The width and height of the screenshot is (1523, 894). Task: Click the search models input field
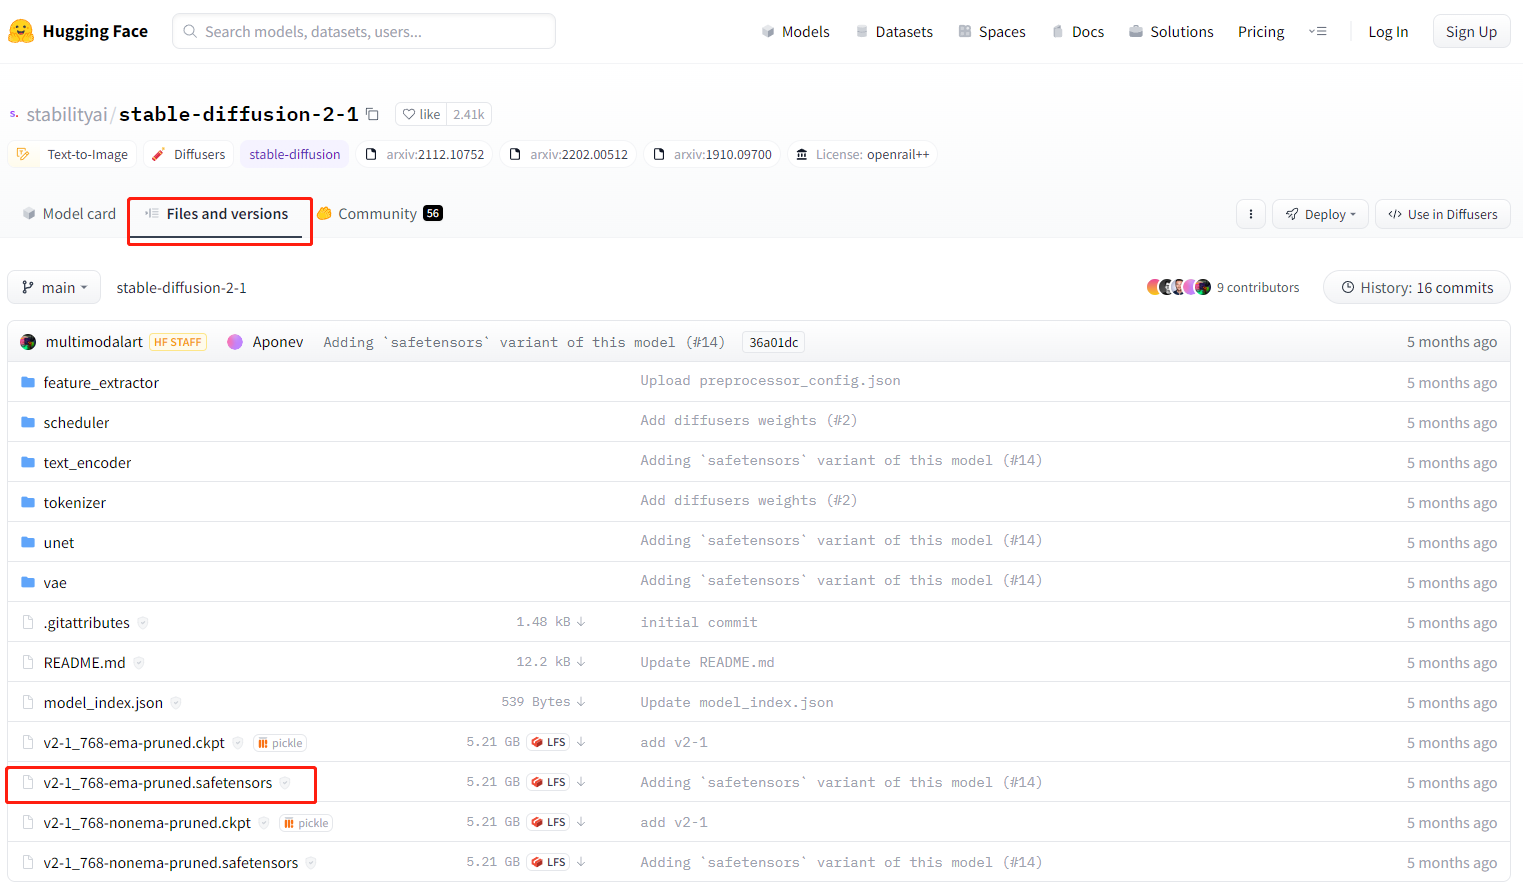[364, 32]
